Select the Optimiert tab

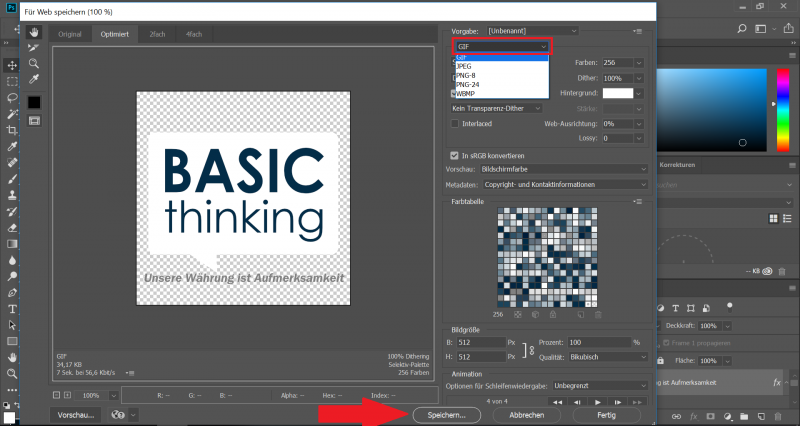coord(114,34)
